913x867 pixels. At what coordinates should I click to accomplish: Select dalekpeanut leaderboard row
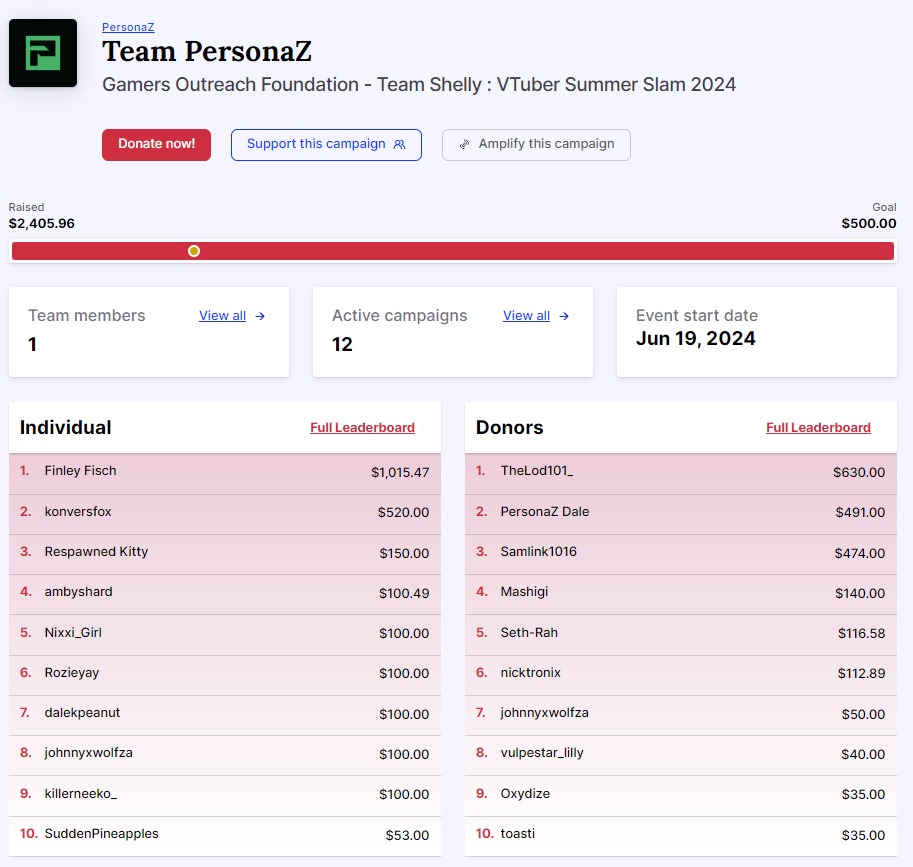pyautogui.click(x=225, y=716)
